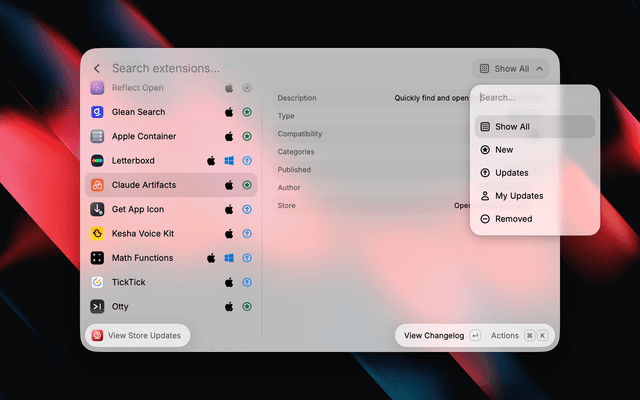Click the Math Functions app icon
This screenshot has height=400, width=640.
pos(97,258)
